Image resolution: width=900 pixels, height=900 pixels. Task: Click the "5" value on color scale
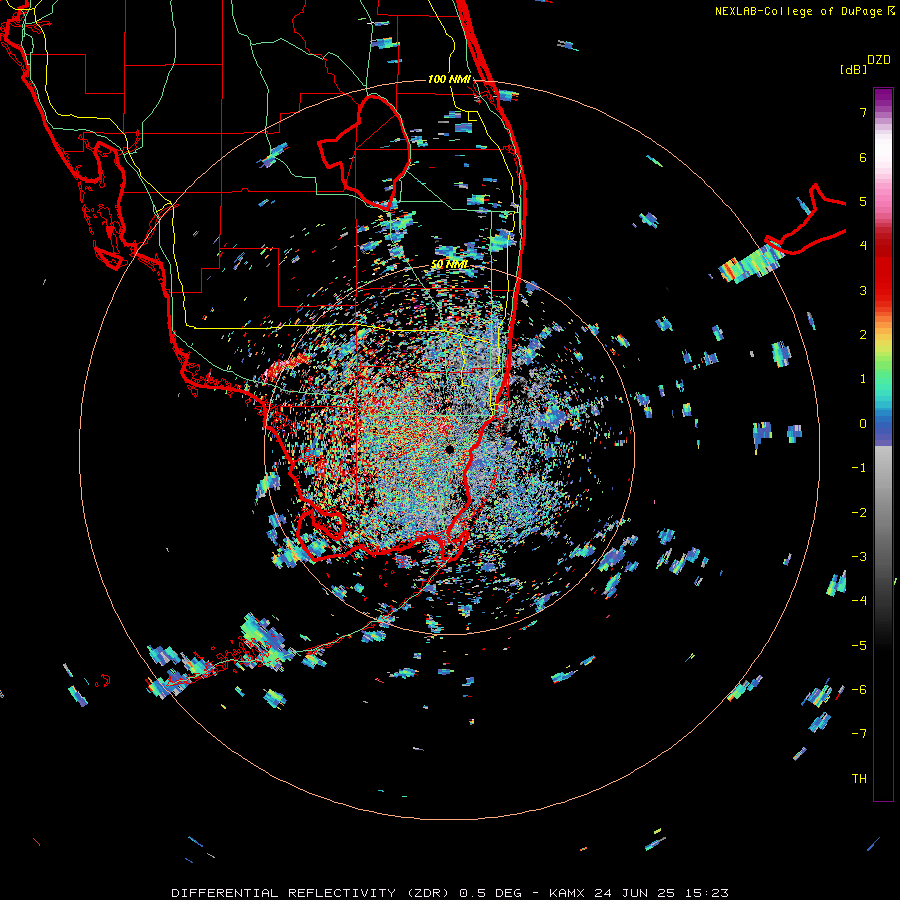(863, 201)
